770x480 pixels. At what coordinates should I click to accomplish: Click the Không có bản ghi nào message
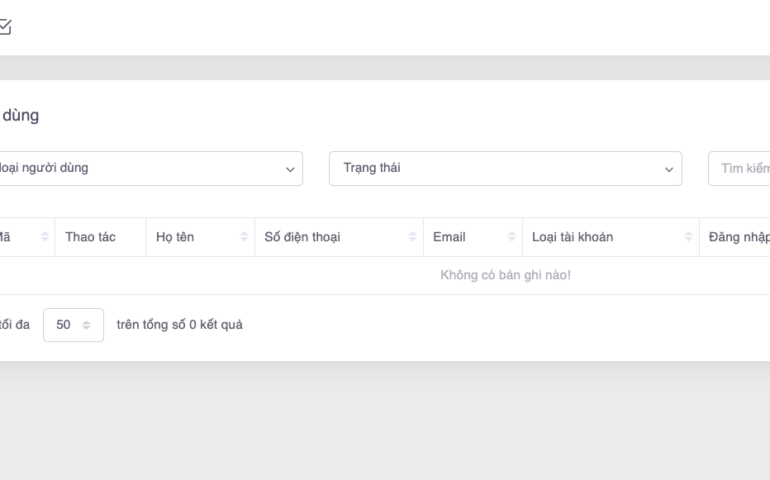click(x=505, y=276)
